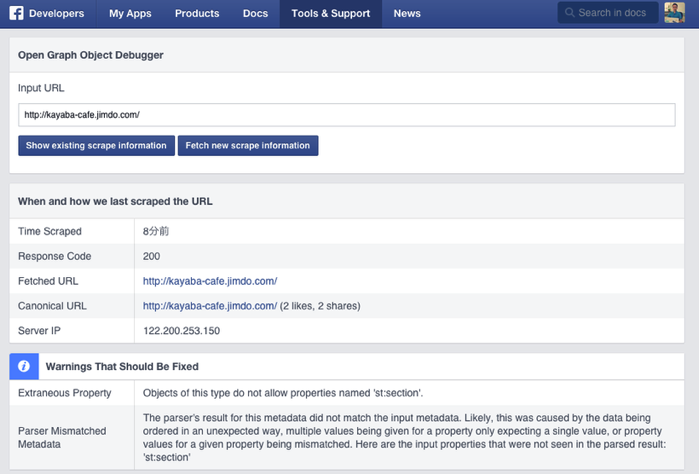The height and width of the screenshot is (474, 699).
Task: Open the user profile avatar
Action: [x=674, y=12]
